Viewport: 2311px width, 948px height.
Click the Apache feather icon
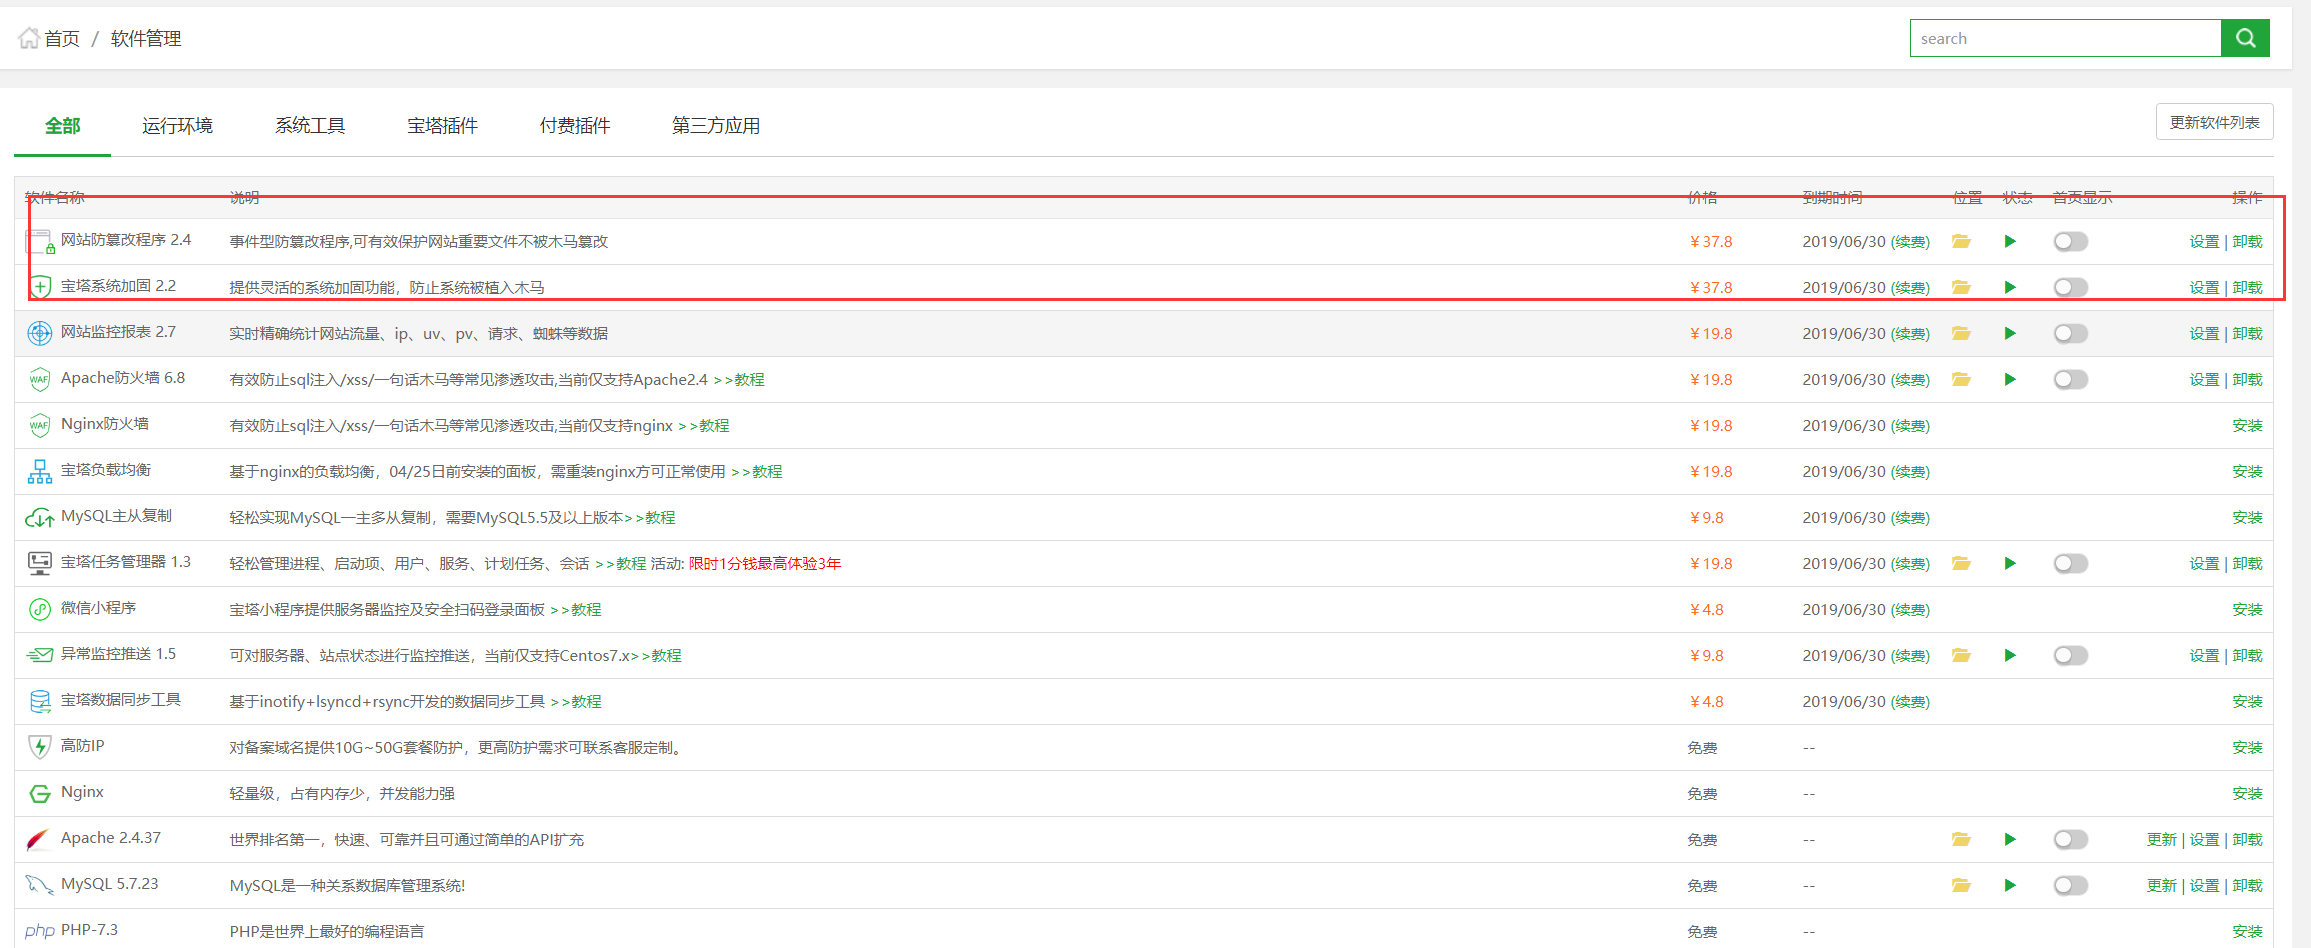tap(38, 839)
